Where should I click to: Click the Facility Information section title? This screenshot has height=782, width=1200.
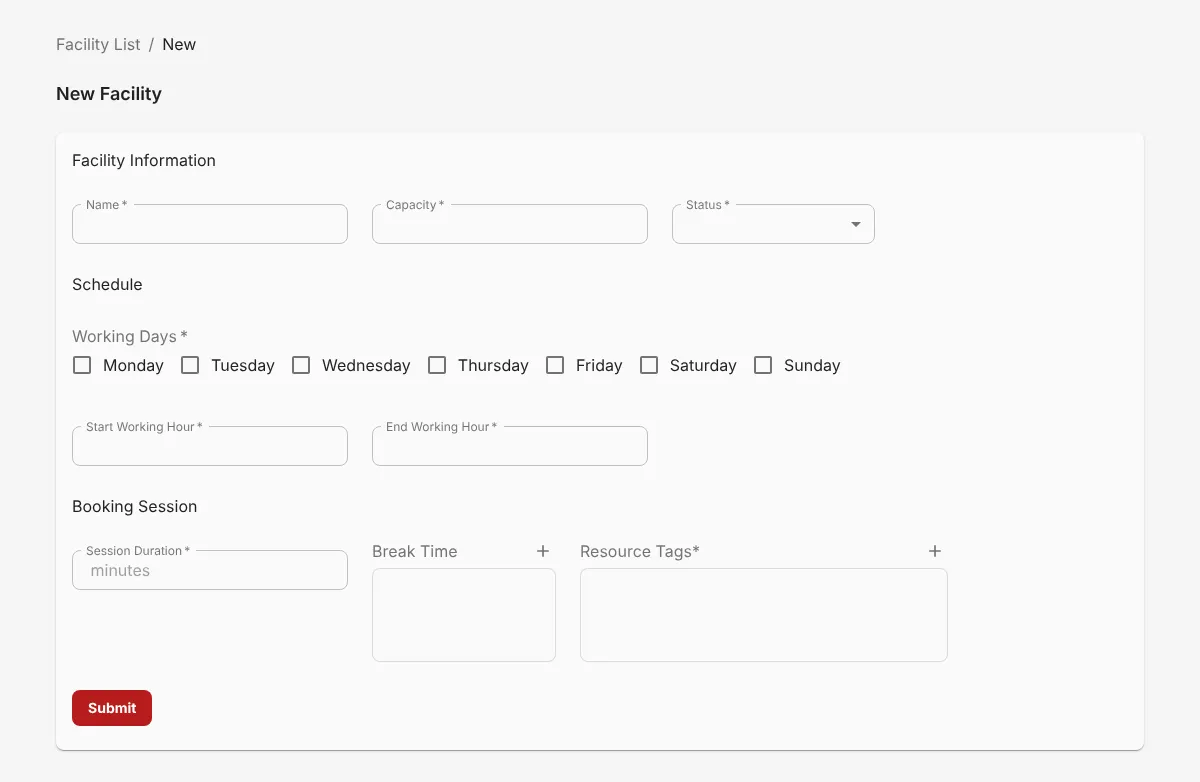click(144, 160)
